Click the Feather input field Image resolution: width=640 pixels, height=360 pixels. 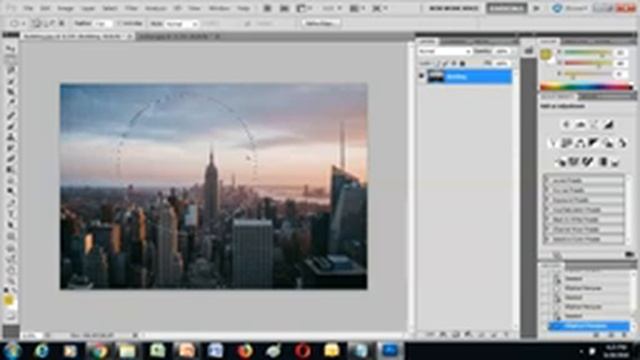click(103, 24)
